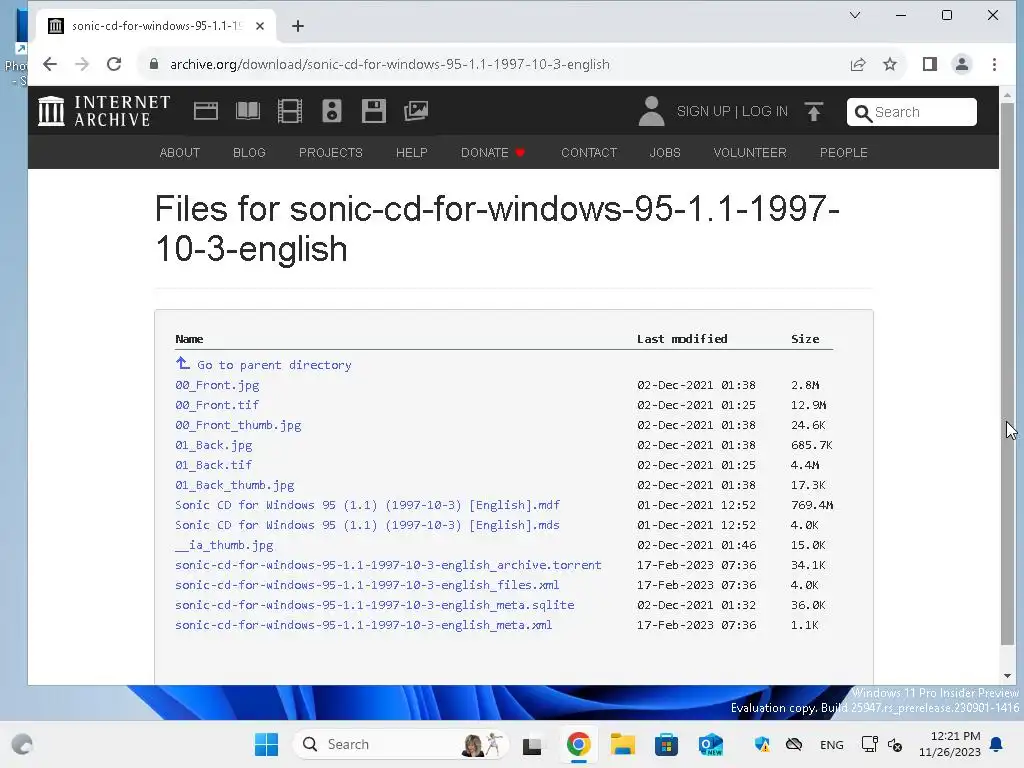The image size is (1024, 768).
Task: Reload the page with the refresh icon
Action: 114,64
